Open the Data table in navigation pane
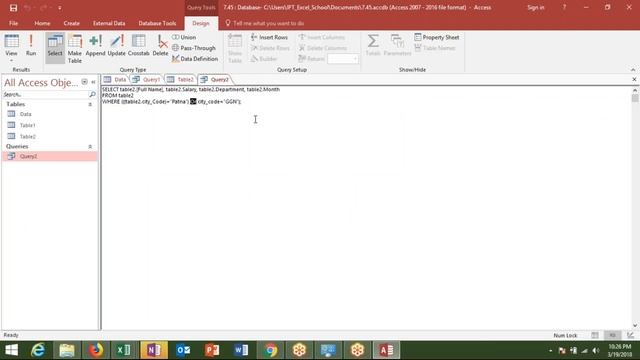This screenshot has height=360, width=640. (25, 114)
